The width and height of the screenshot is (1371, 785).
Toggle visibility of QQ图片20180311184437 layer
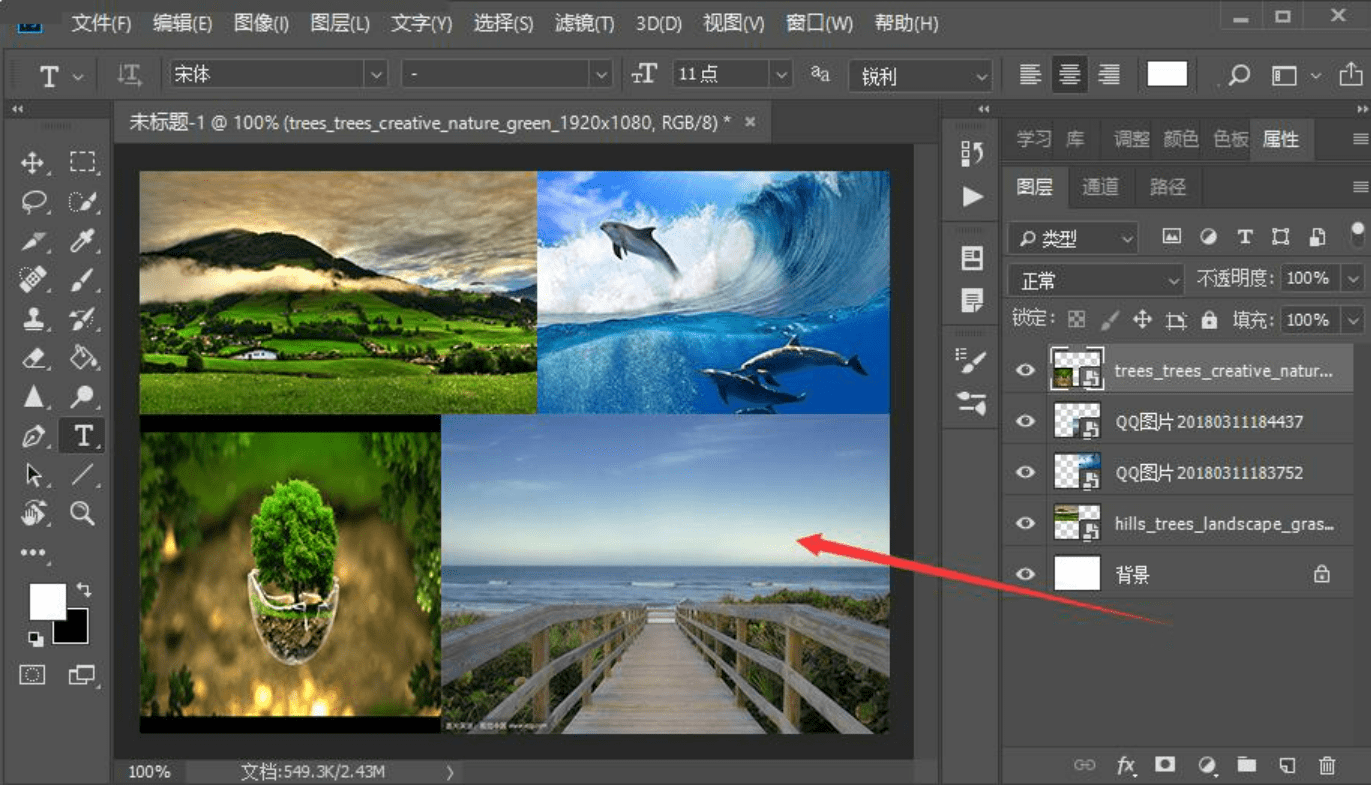tap(1025, 421)
